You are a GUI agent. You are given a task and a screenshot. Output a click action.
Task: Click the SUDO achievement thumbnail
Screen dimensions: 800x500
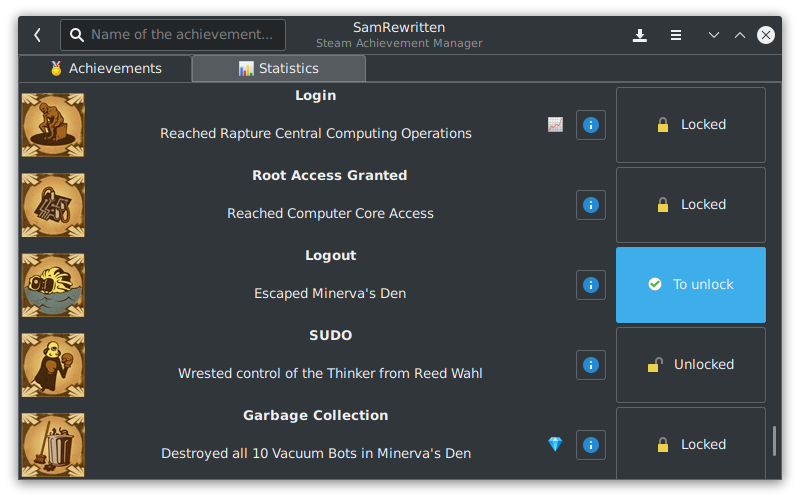click(53, 365)
